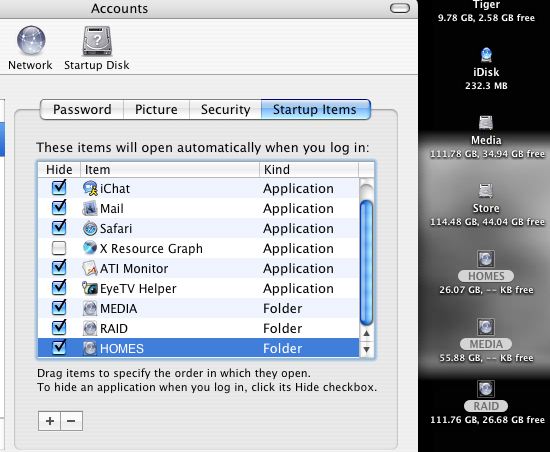Click the HOMES folder icon in list

point(90,348)
